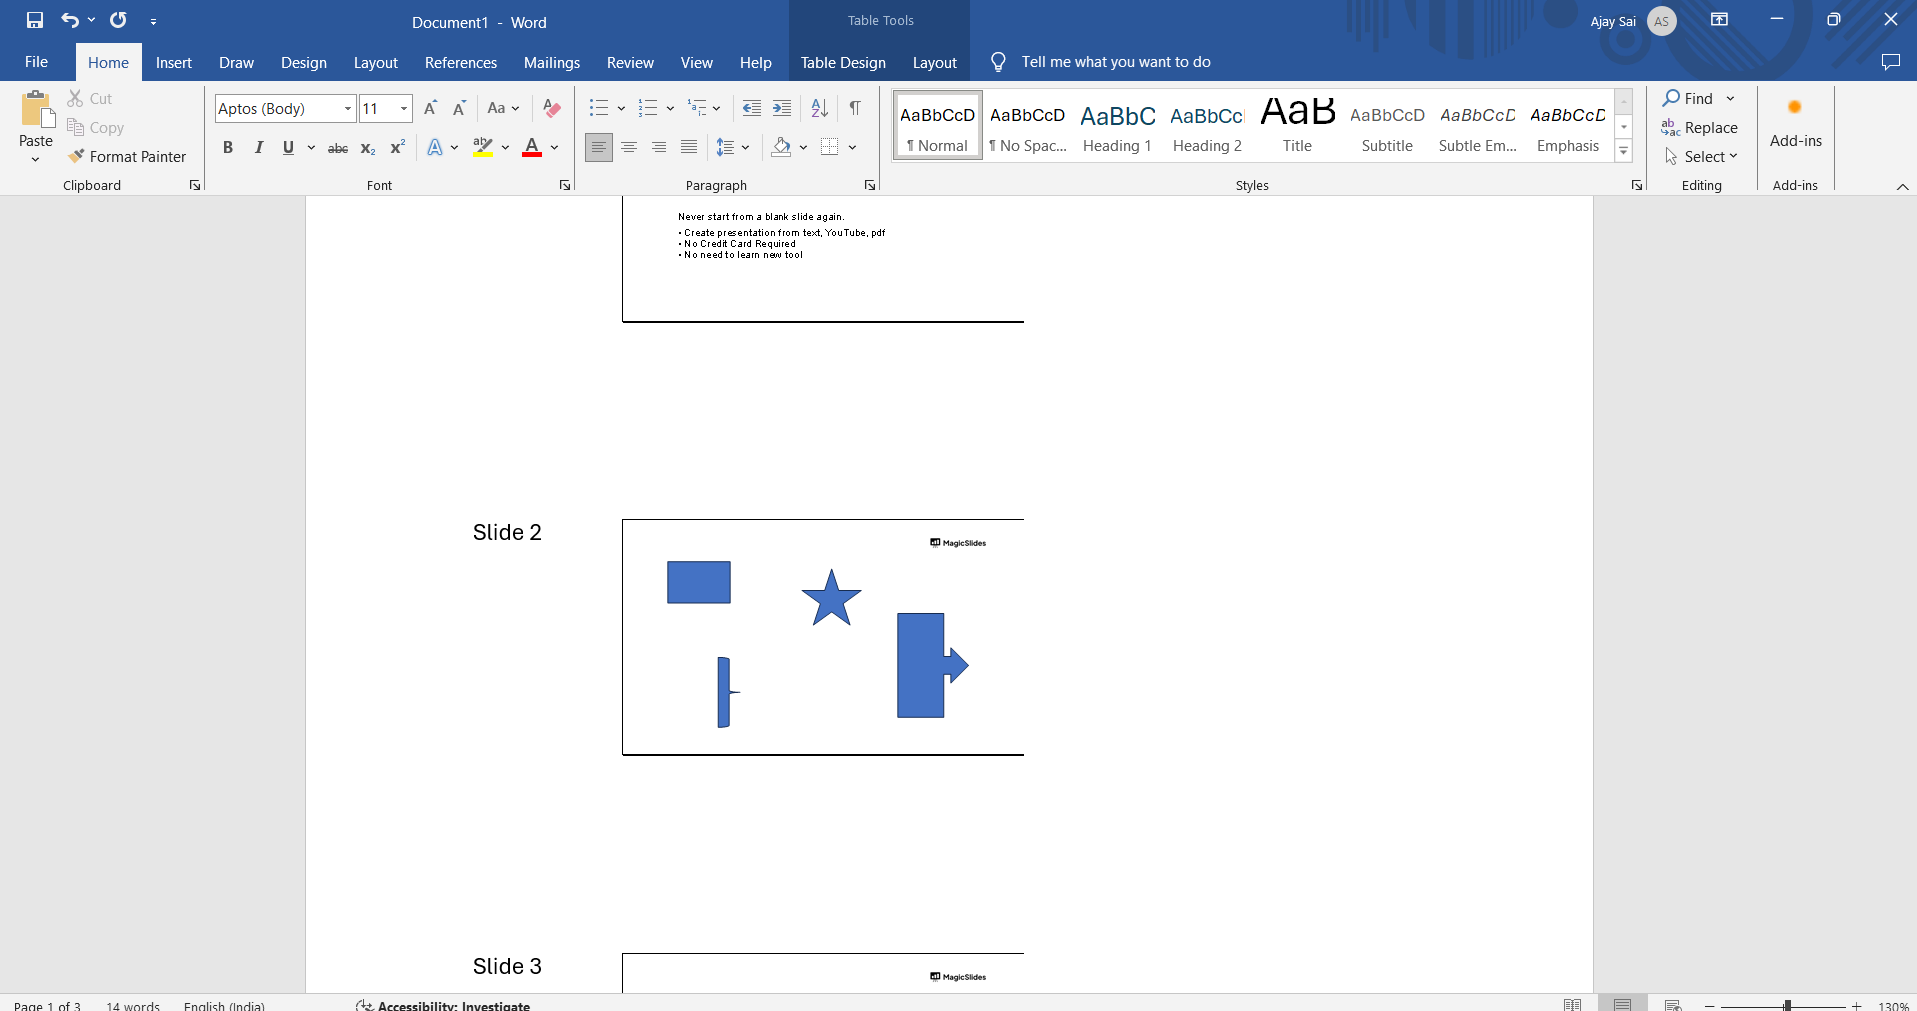The image size is (1917, 1011).
Task: Toggle bold formatting
Action: point(228,148)
